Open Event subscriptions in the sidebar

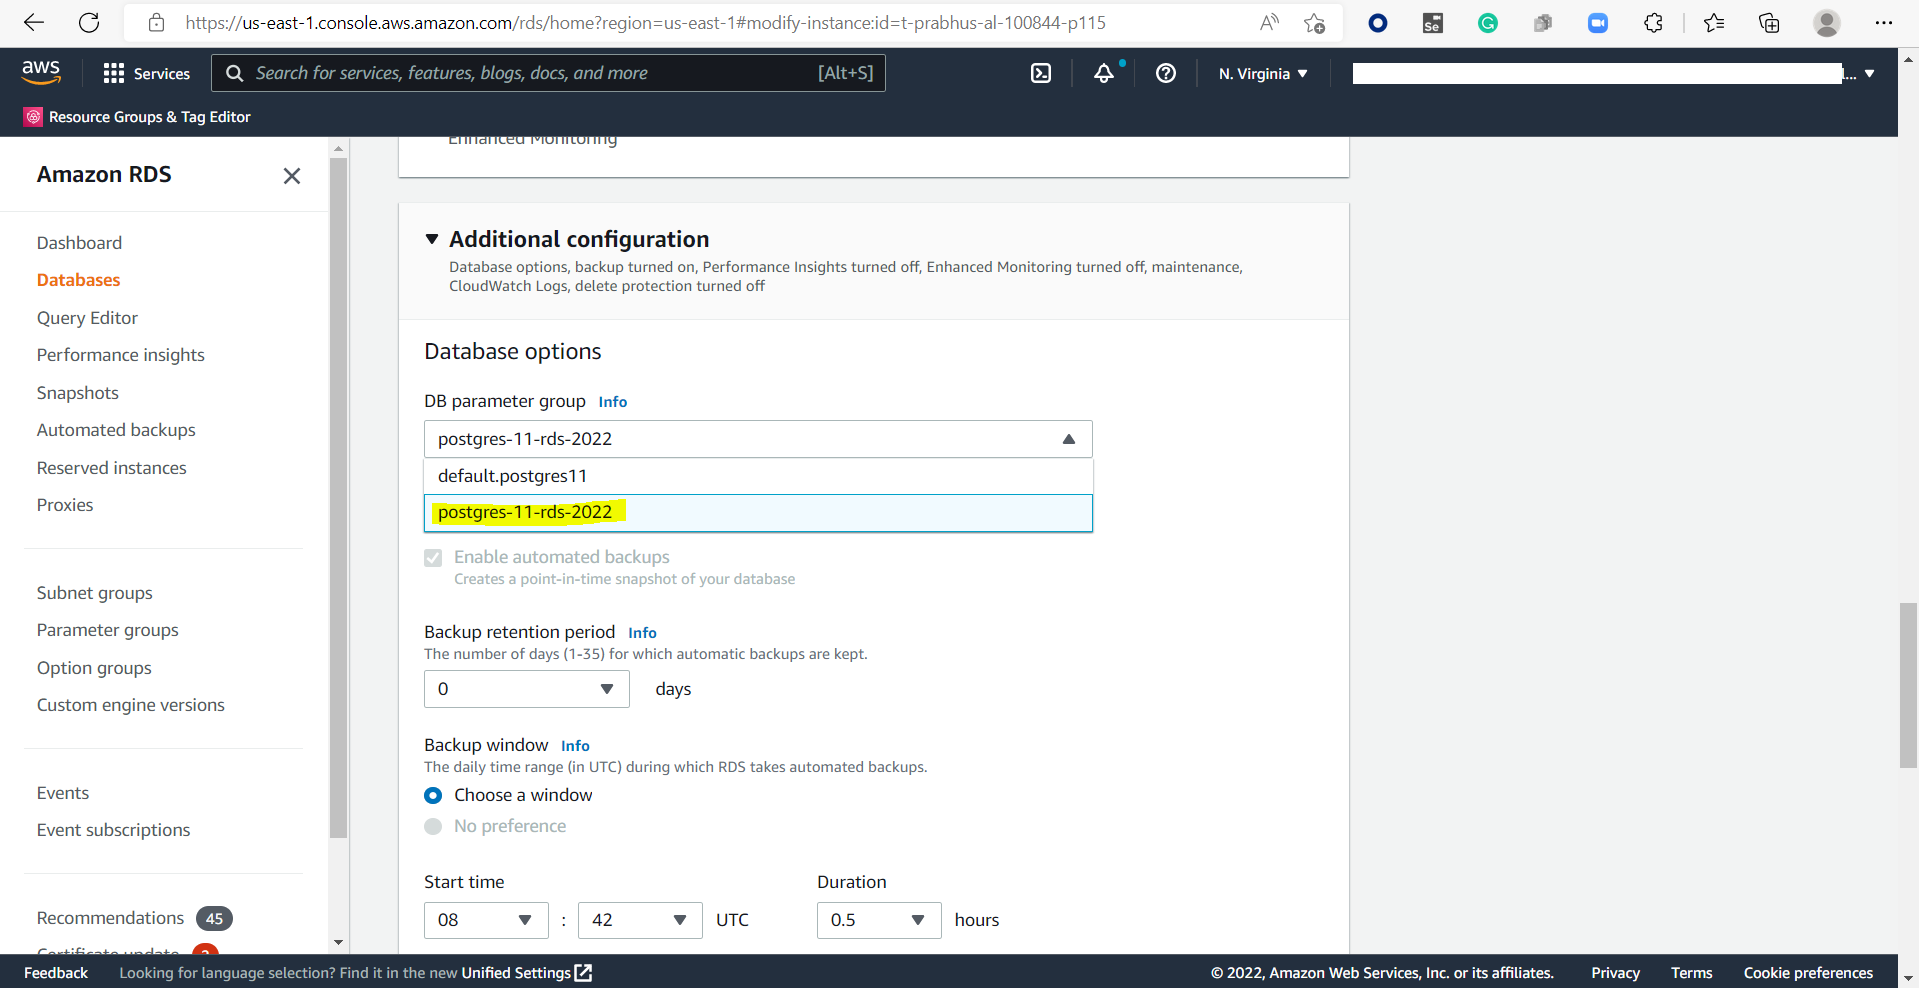(x=113, y=830)
